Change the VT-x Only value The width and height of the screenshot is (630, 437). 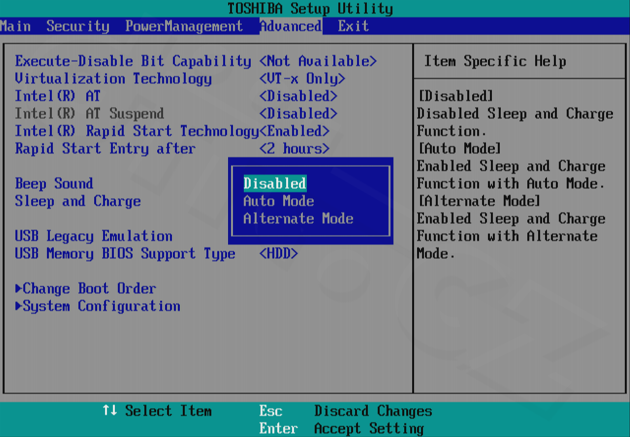[x=302, y=79]
